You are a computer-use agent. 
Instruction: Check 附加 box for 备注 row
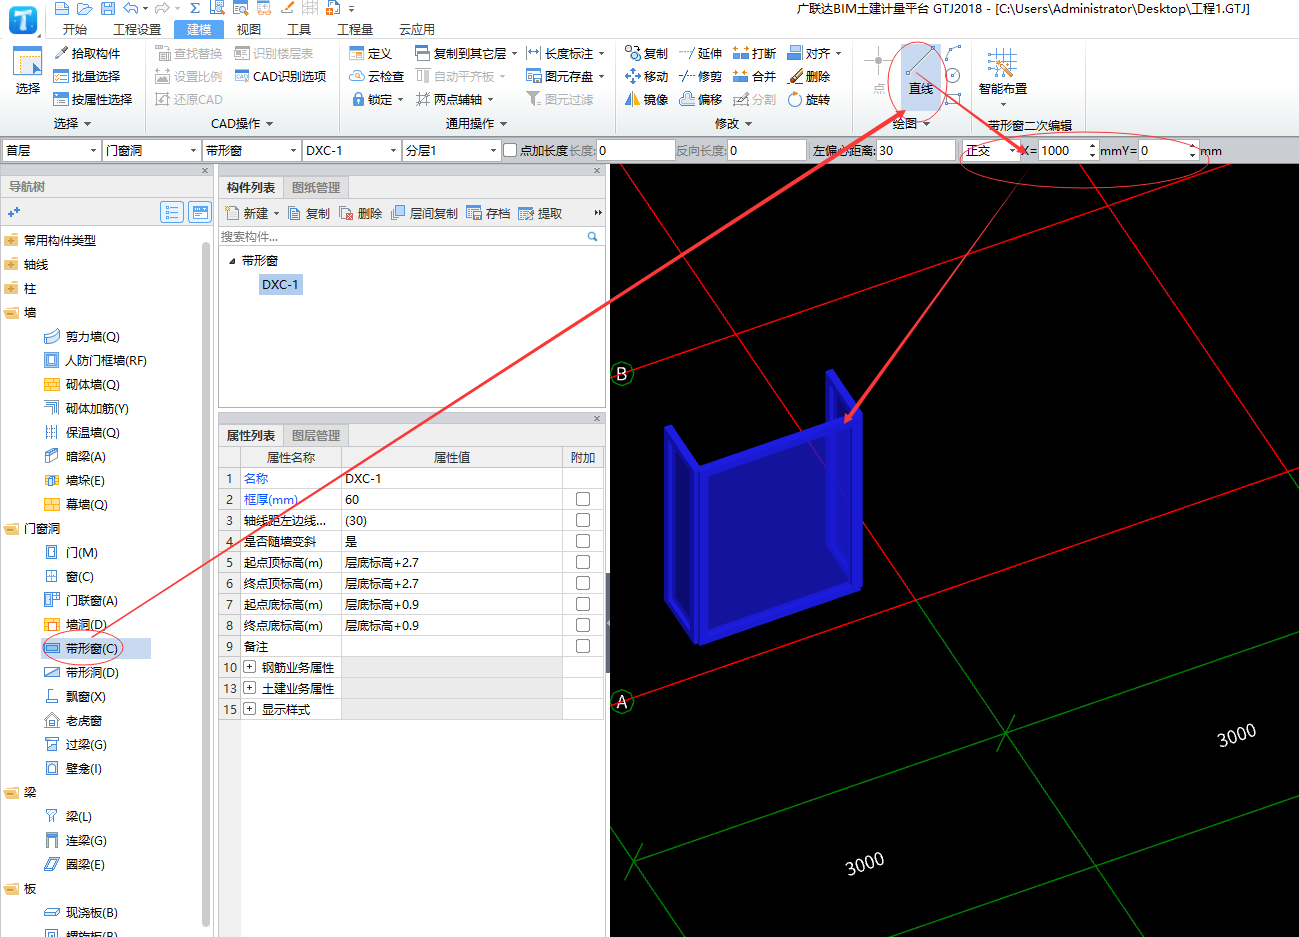pyautogui.click(x=583, y=646)
